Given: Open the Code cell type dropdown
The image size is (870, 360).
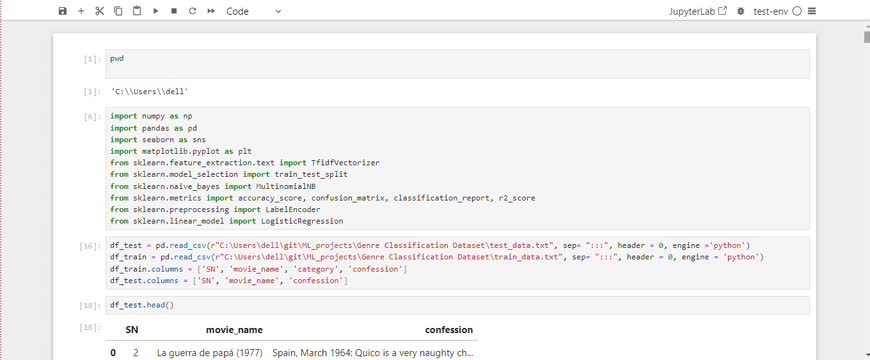Looking at the screenshot, I should pos(254,11).
